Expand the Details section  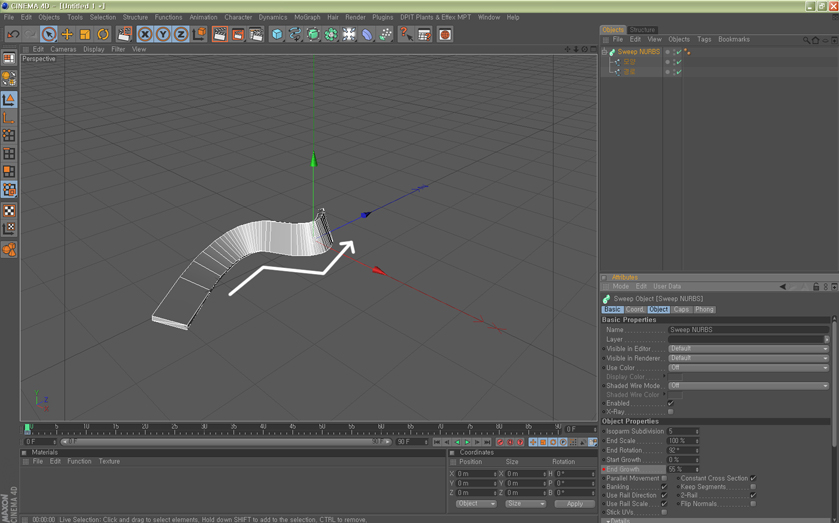click(619, 520)
